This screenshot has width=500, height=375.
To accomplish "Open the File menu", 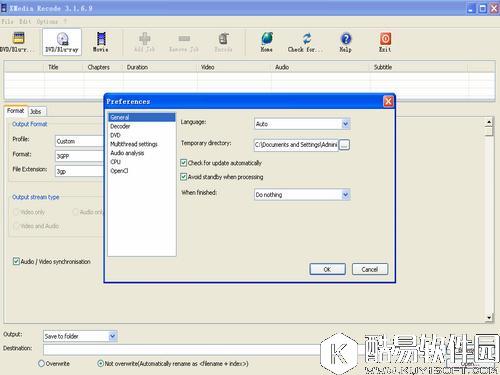I will [7, 22].
